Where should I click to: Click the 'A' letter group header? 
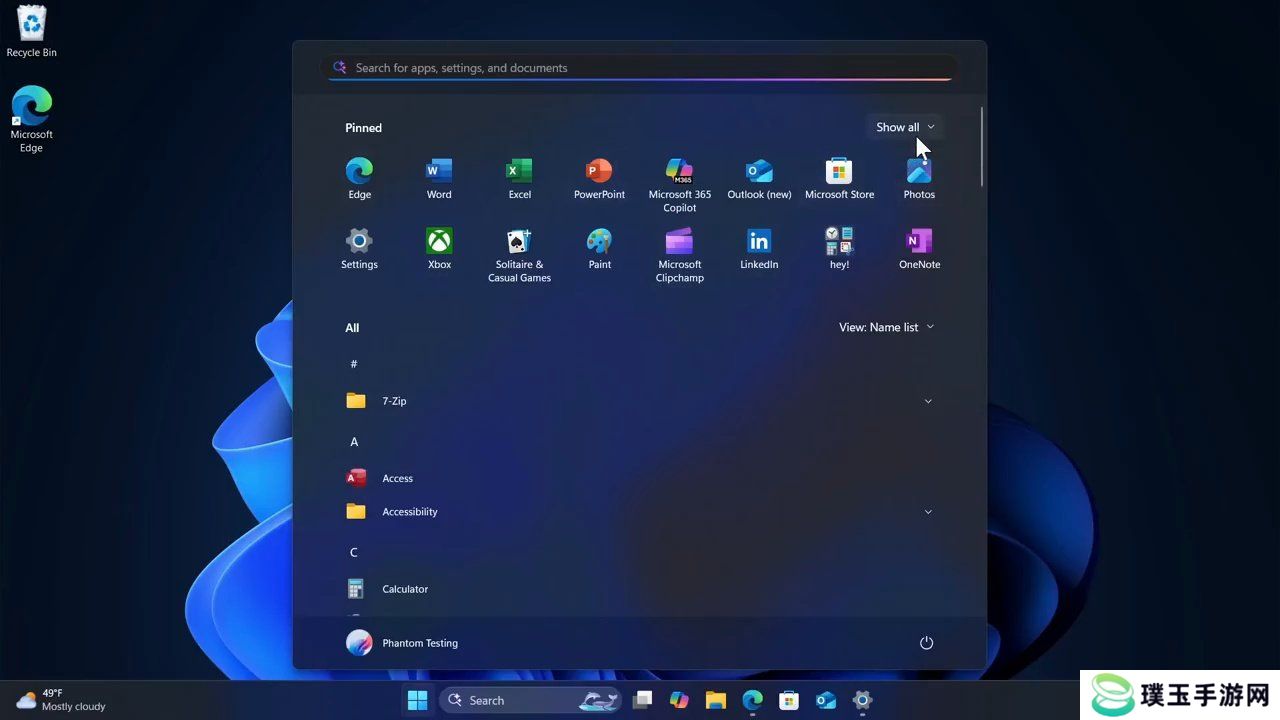354,442
